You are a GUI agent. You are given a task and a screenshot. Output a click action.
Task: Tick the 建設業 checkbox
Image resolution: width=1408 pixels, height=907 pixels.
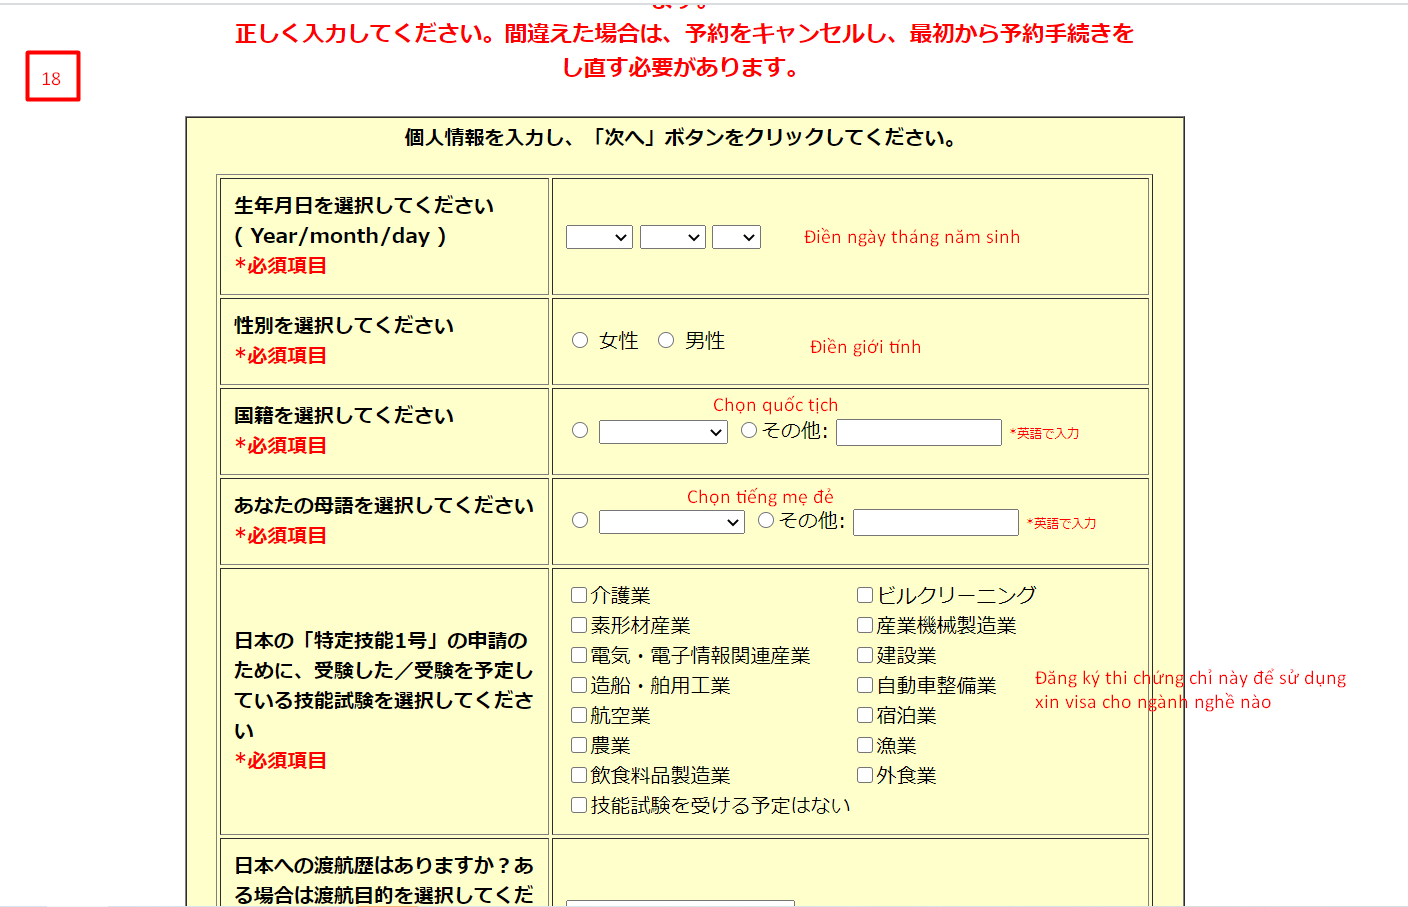tap(865, 655)
